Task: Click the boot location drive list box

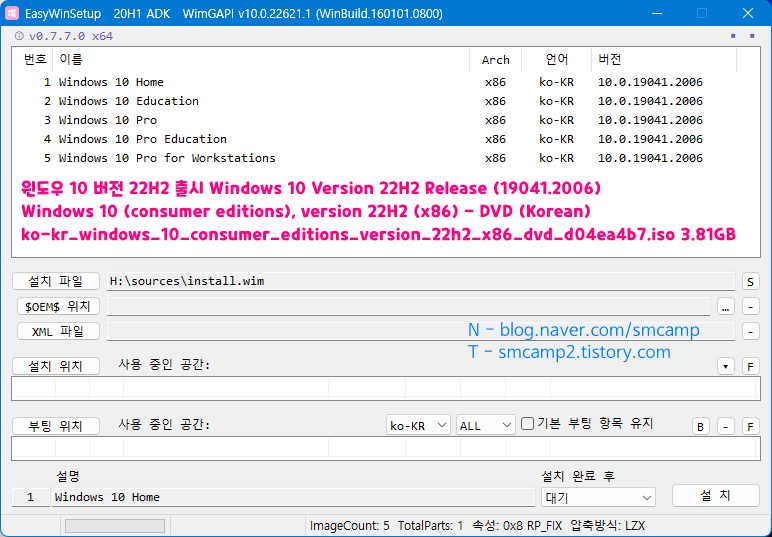Action: click(386, 448)
